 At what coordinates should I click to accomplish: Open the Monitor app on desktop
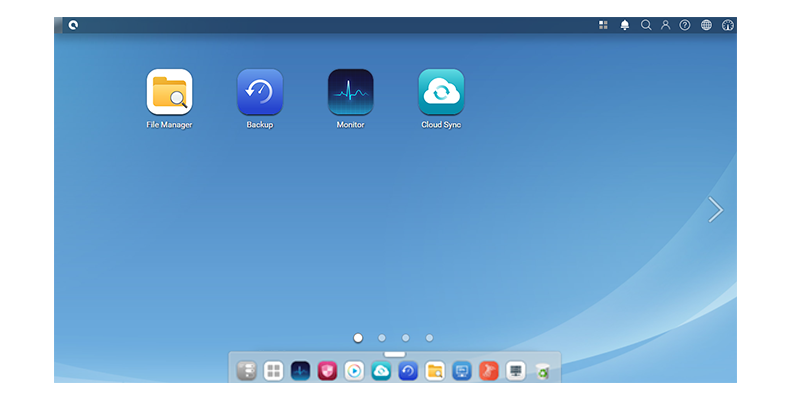pos(350,92)
